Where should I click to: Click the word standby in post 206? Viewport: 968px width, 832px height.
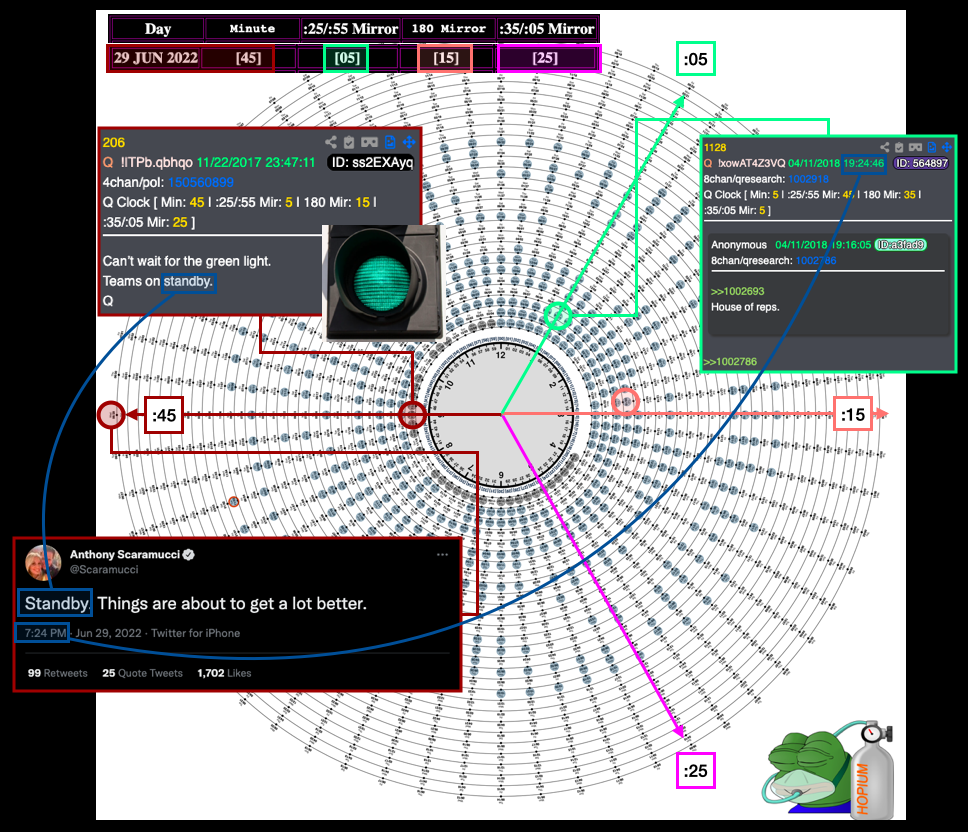tap(188, 281)
